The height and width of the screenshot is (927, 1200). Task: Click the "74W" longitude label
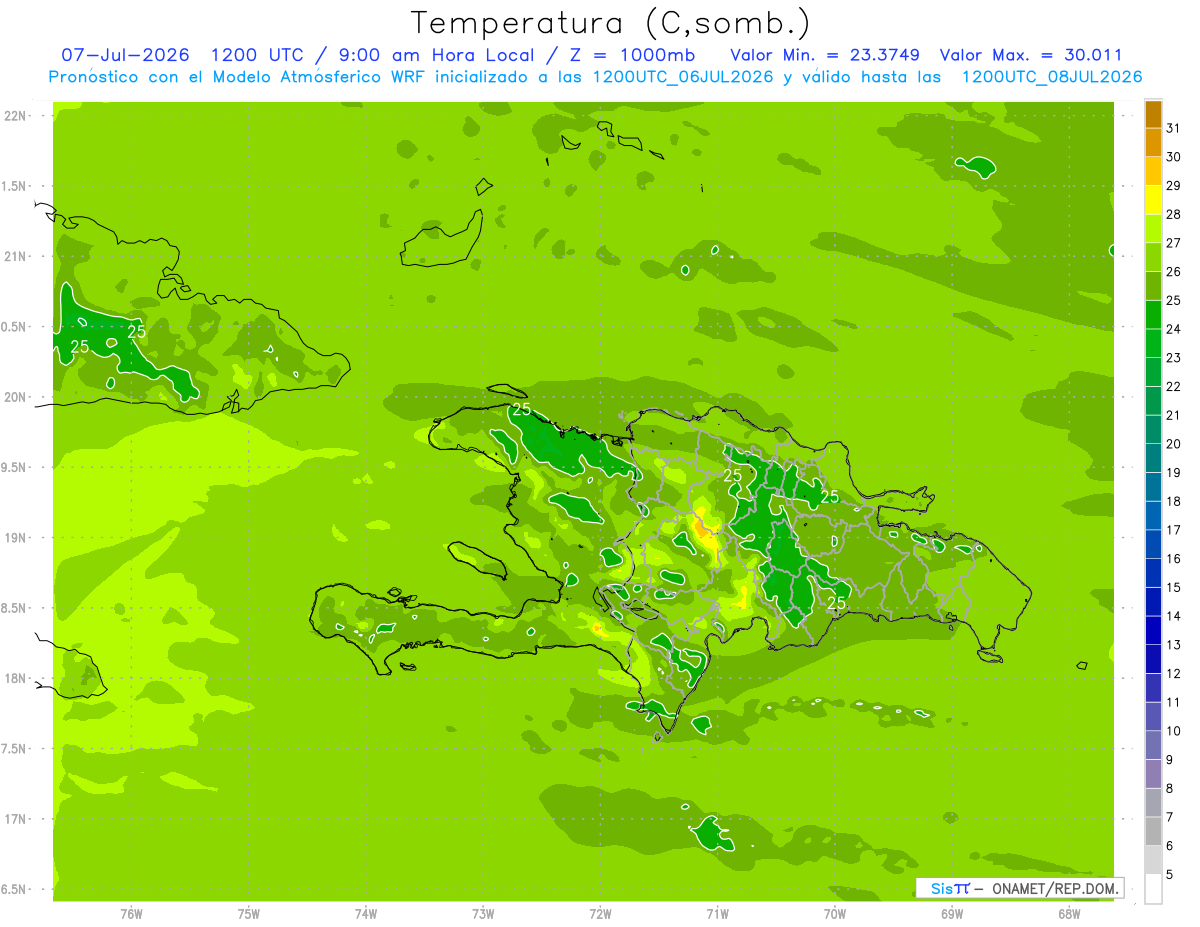365,913
